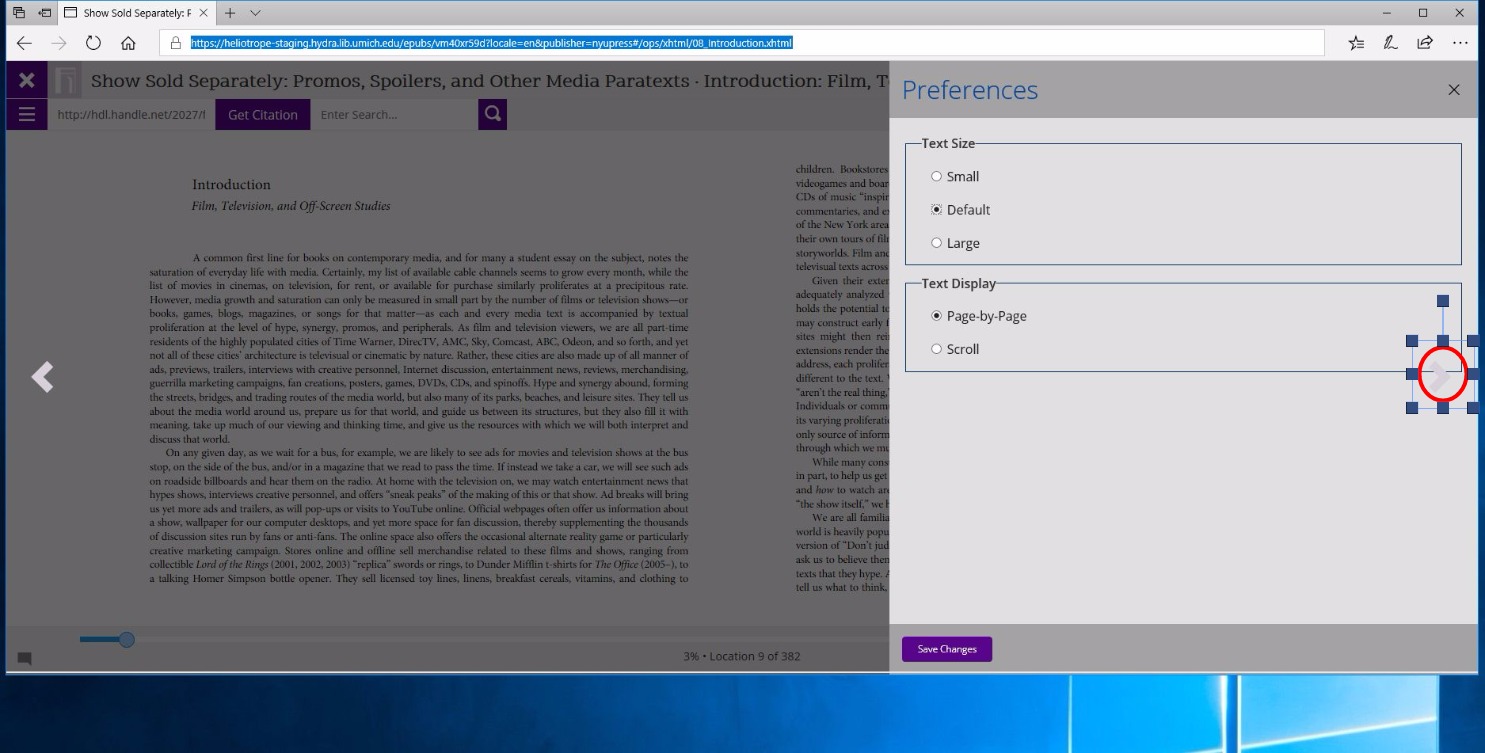Click the Get Citation button

click(x=263, y=115)
